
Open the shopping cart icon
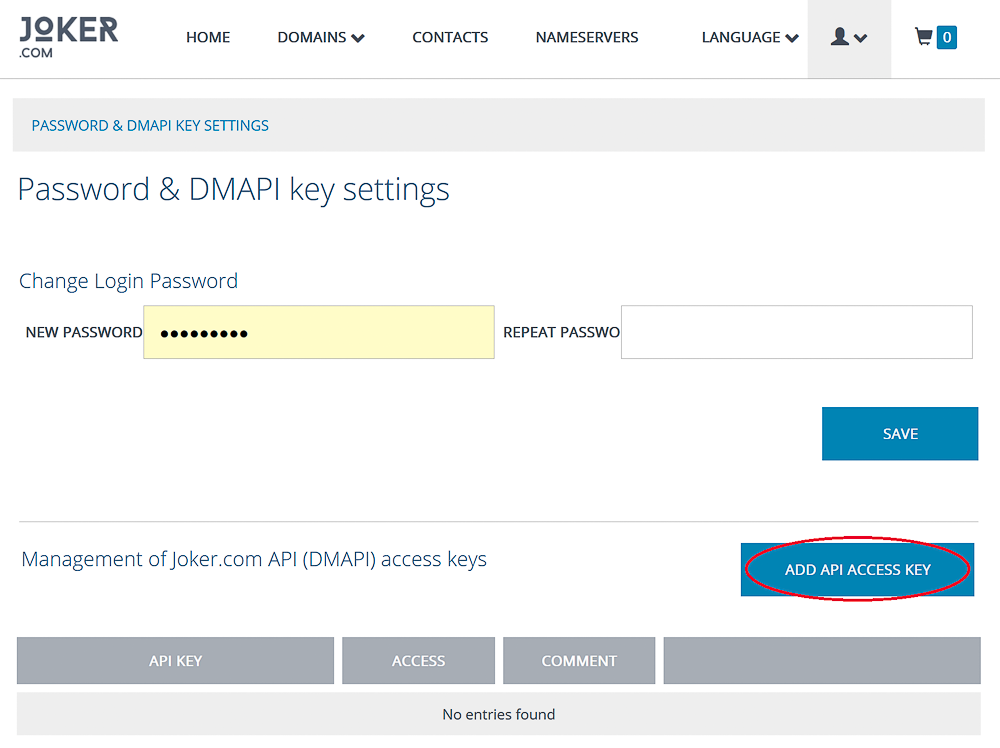(923, 37)
